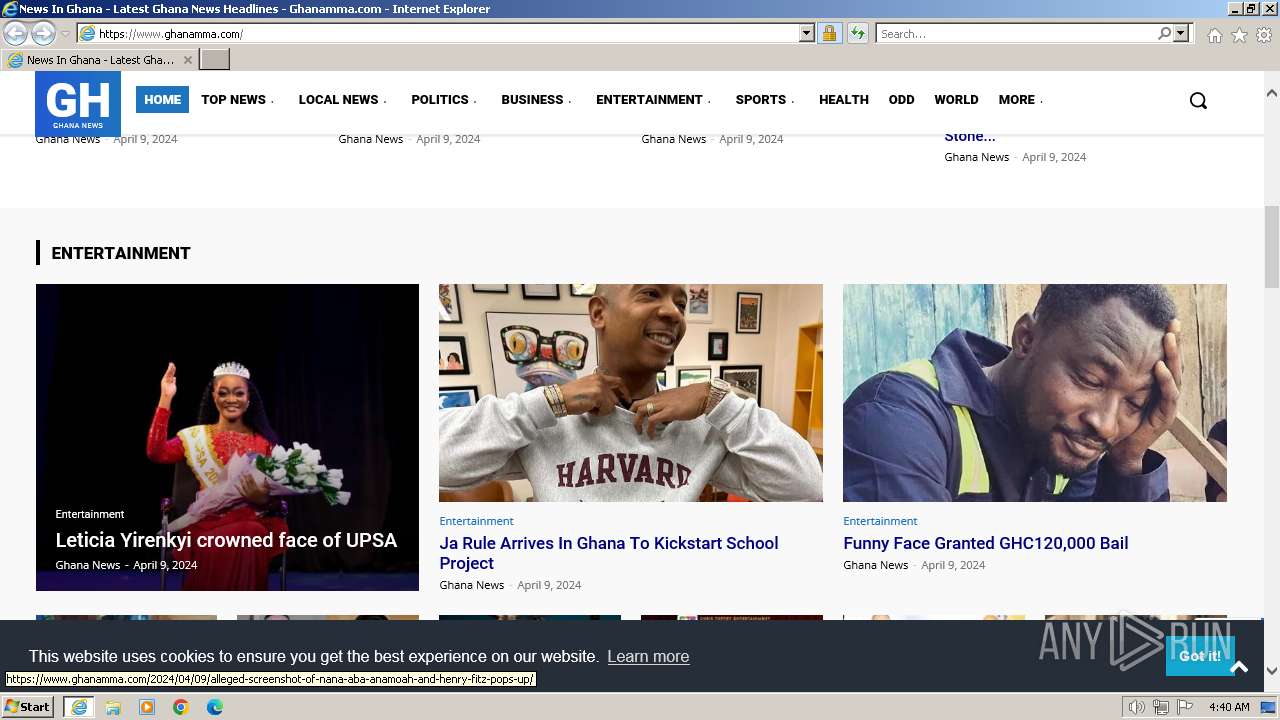
Task: Select the HOME nav item
Action: click(162, 100)
